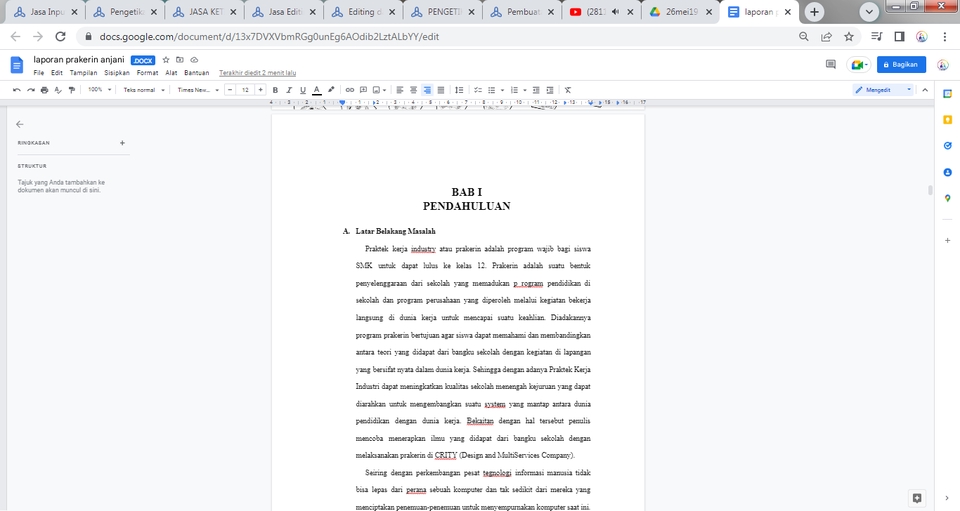
Task: Click the Redo arrow in toolbar
Action: (x=31, y=90)
